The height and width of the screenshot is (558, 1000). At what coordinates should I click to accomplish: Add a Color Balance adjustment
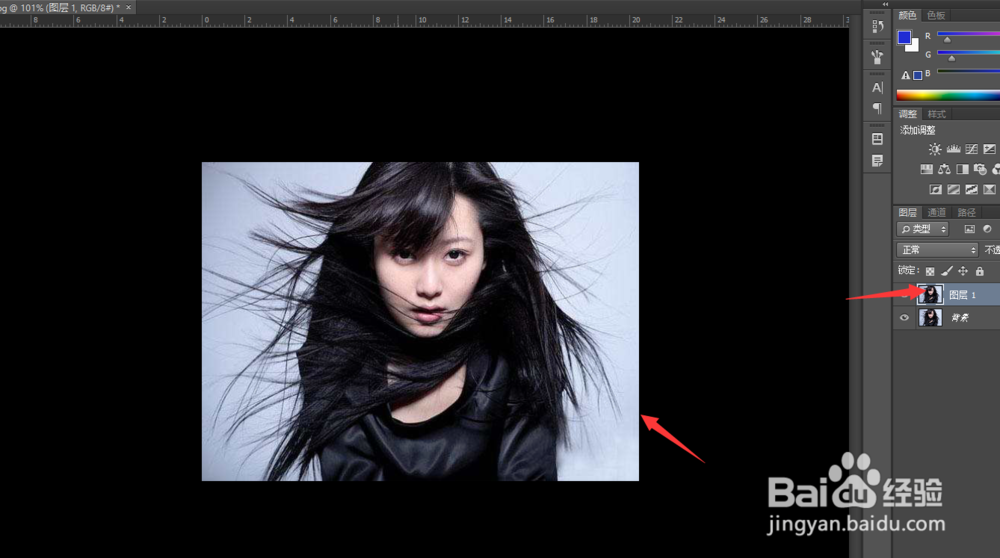(x=945, y=169)
